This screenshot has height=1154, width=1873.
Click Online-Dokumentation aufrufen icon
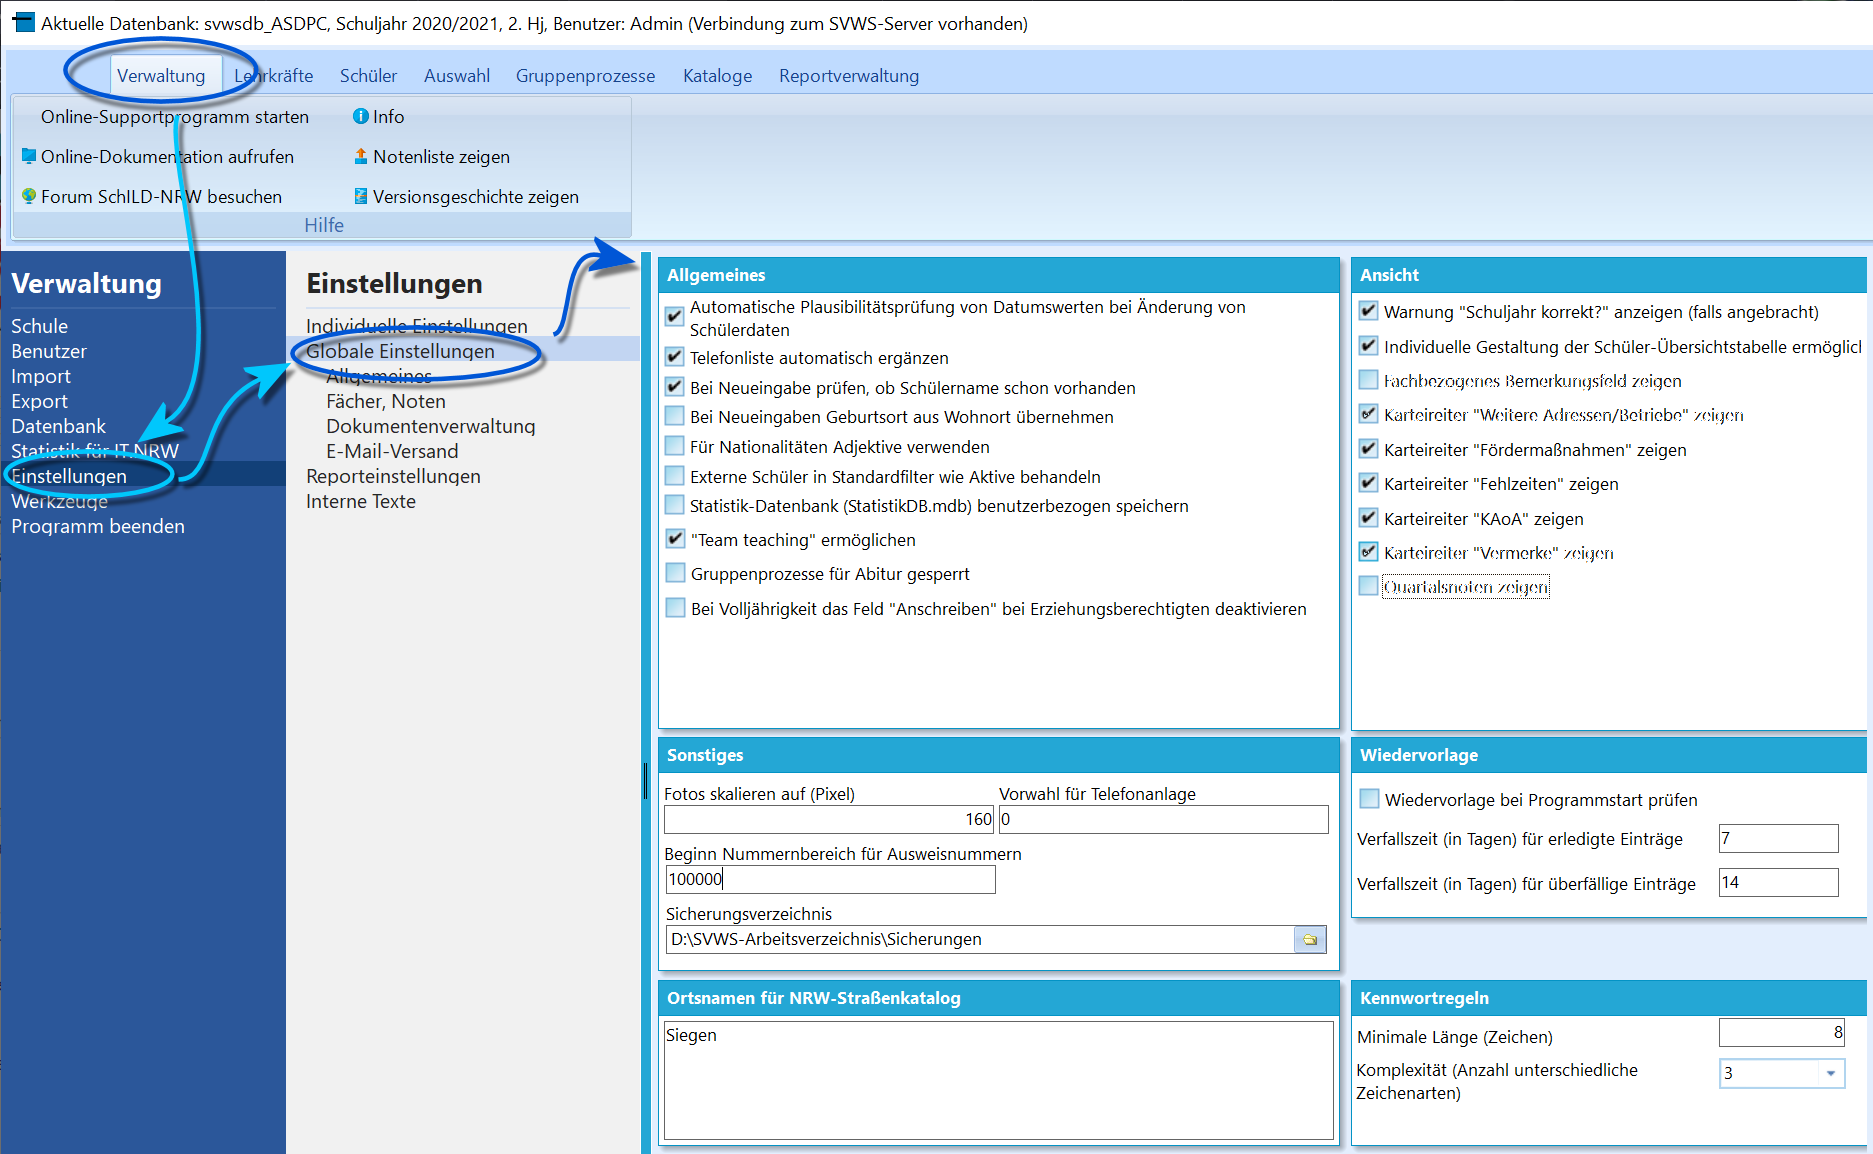[29, 157]
